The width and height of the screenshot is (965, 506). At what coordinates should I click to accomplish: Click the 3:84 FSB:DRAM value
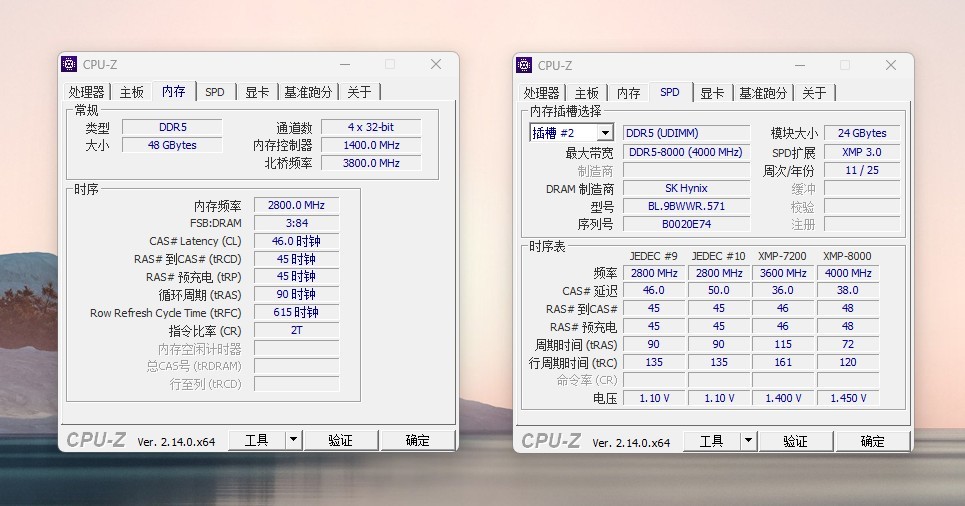coord(296,223)
